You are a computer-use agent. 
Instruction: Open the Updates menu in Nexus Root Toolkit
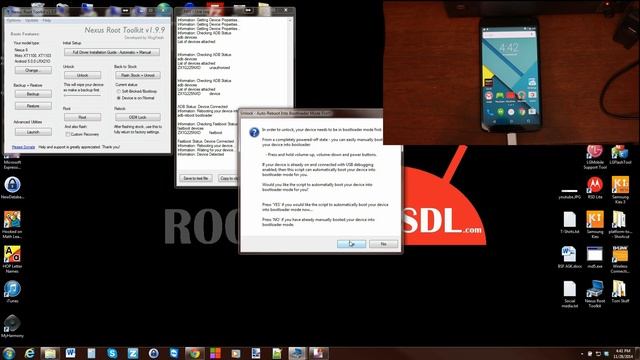click(x=31, y=20)
